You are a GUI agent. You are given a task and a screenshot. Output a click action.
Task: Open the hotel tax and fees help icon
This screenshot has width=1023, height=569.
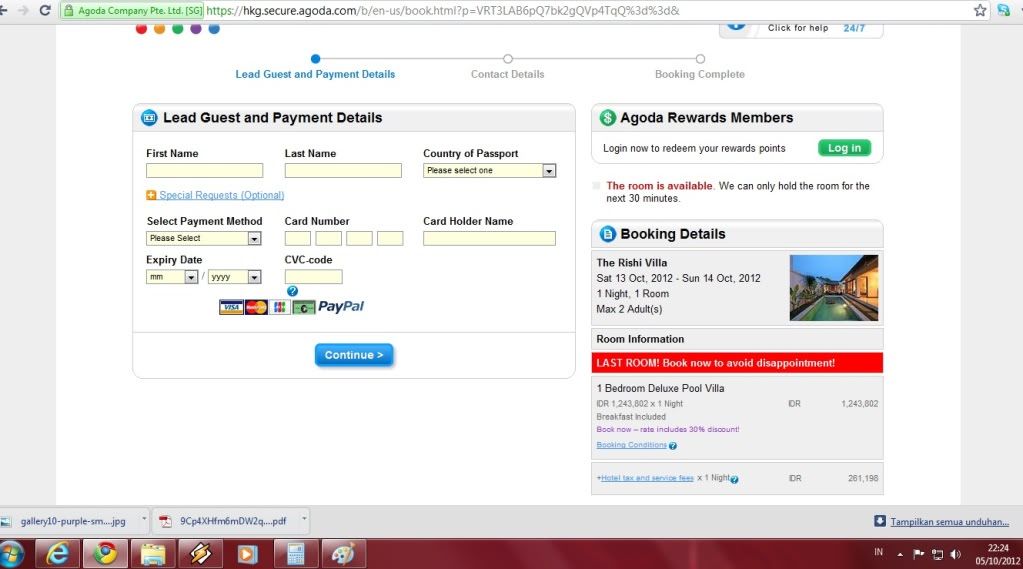[x=734, y=480]
